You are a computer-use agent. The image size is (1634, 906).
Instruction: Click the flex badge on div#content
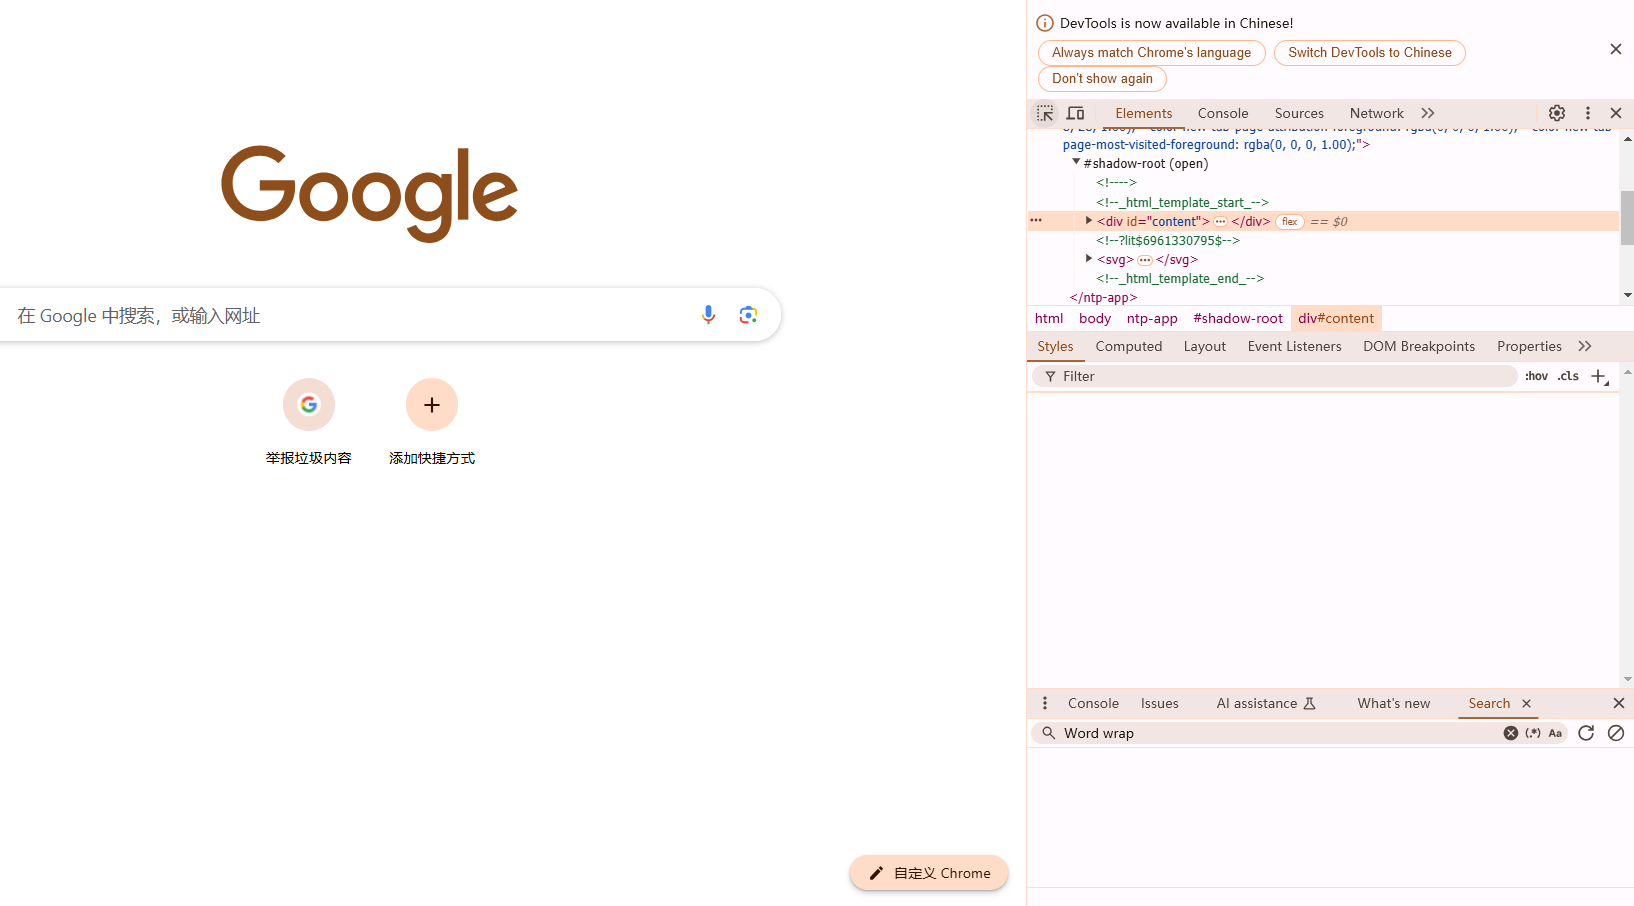[x=1290, y=222]
